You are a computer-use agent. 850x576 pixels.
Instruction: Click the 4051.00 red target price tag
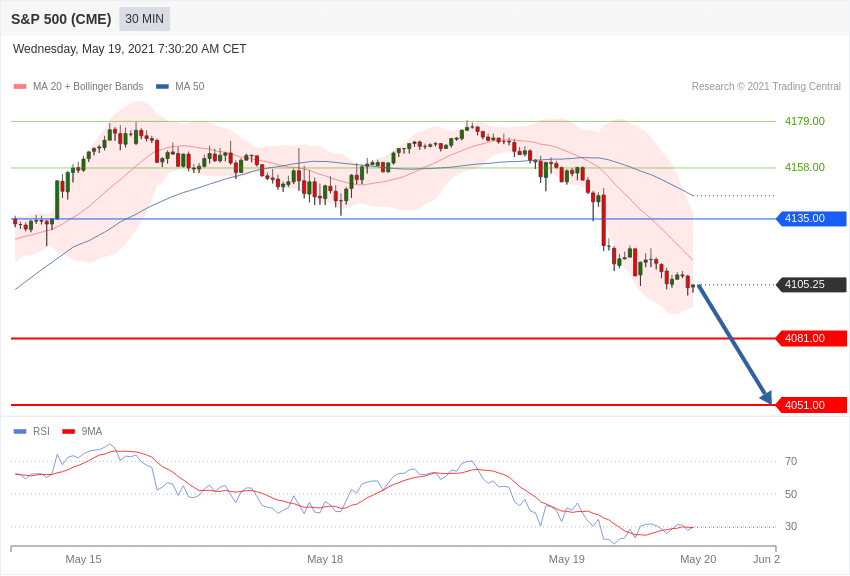coord(811,405)
